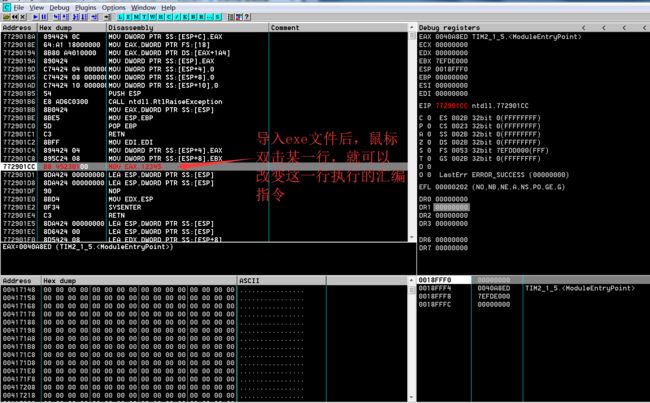Click the Trace over toolbar icon
650x403 pixels.
pyautogui.click(x=84, y=17)
